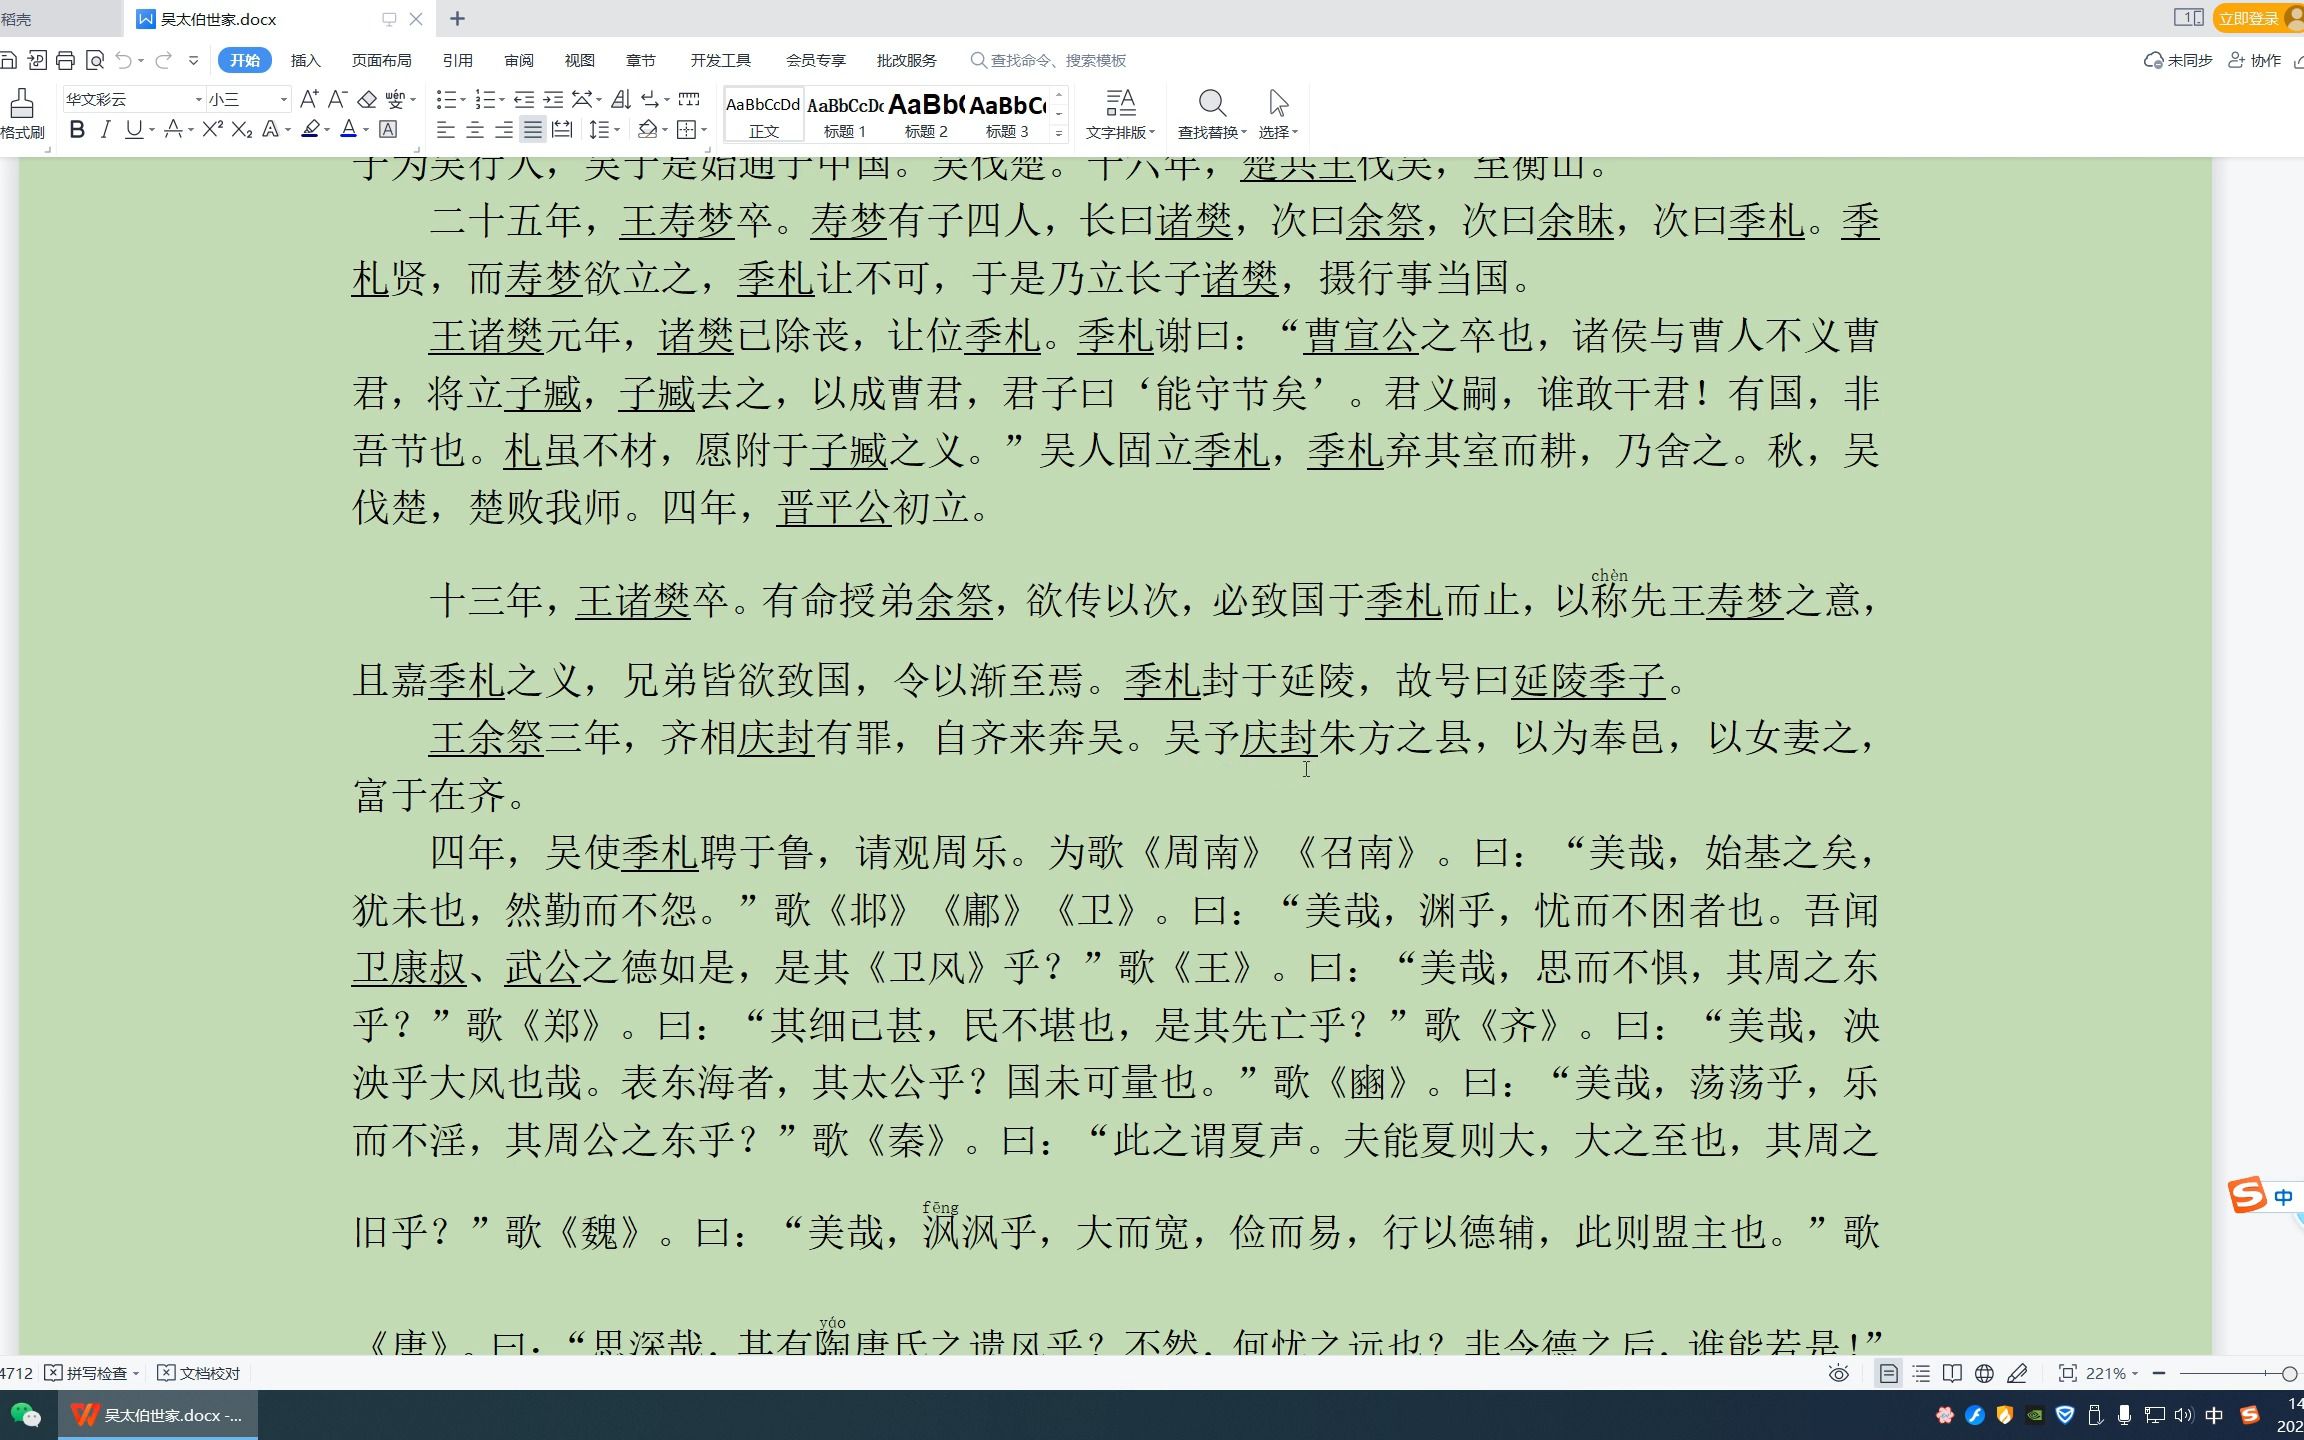Open the 审阅 tab

[518, 61]
